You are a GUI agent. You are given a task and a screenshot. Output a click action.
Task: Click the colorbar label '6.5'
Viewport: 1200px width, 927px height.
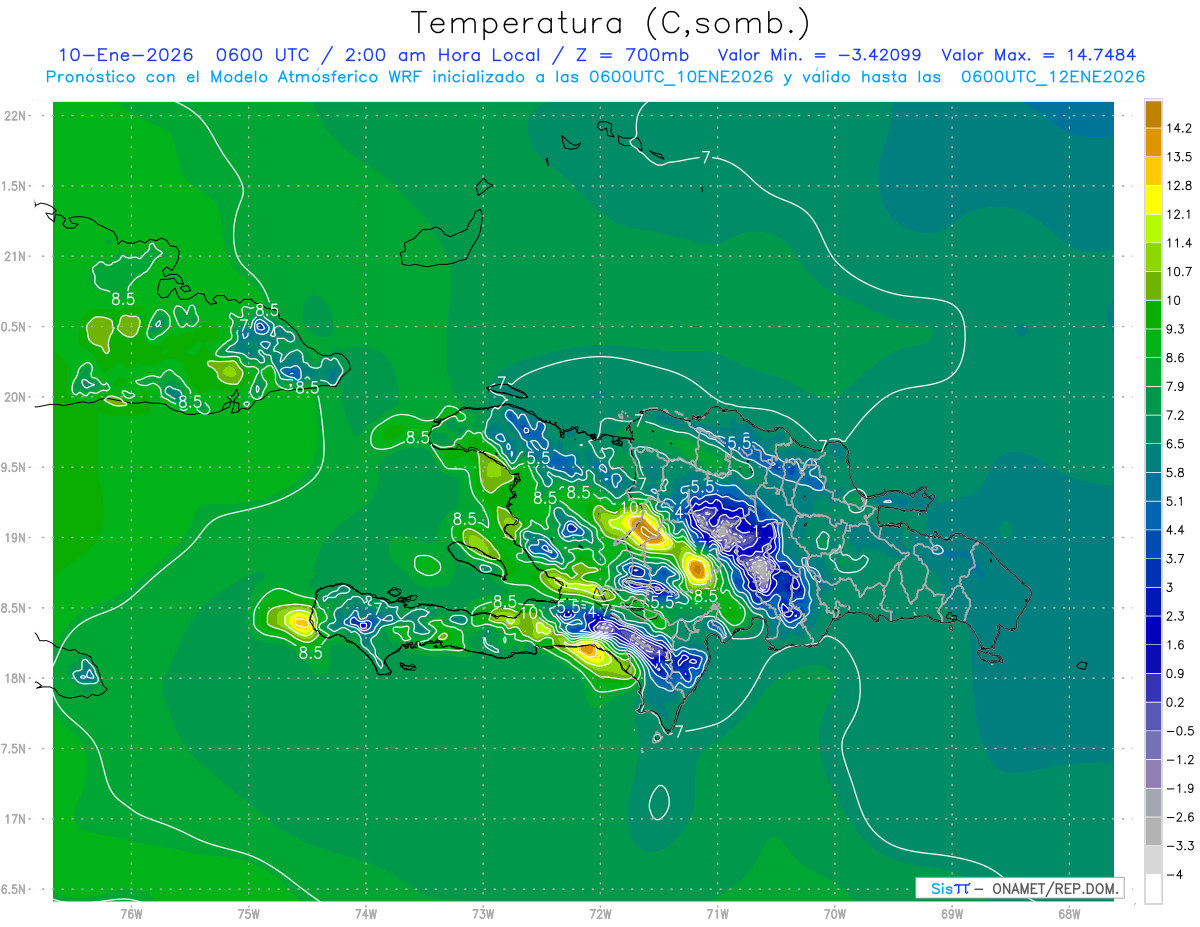1176,444
